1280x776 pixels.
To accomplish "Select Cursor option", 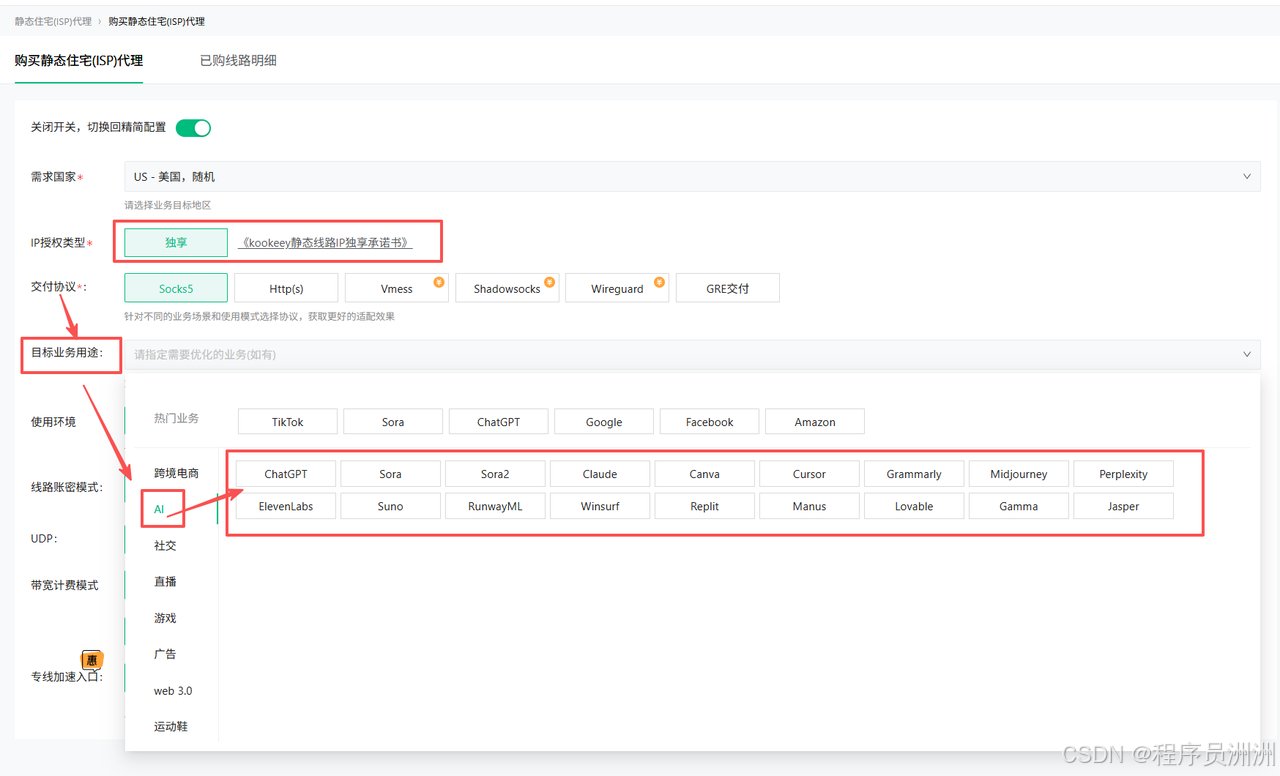I will click(x=809, y=473).
